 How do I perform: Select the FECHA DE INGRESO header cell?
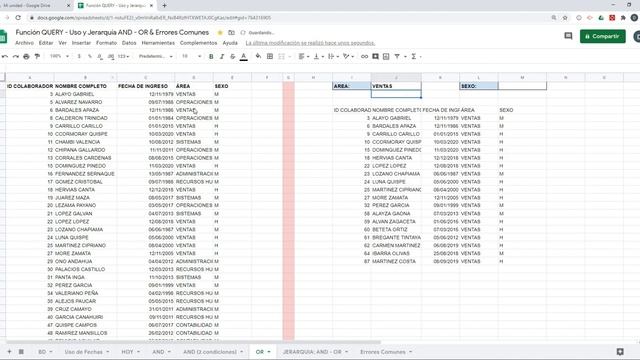pos(146,86)
